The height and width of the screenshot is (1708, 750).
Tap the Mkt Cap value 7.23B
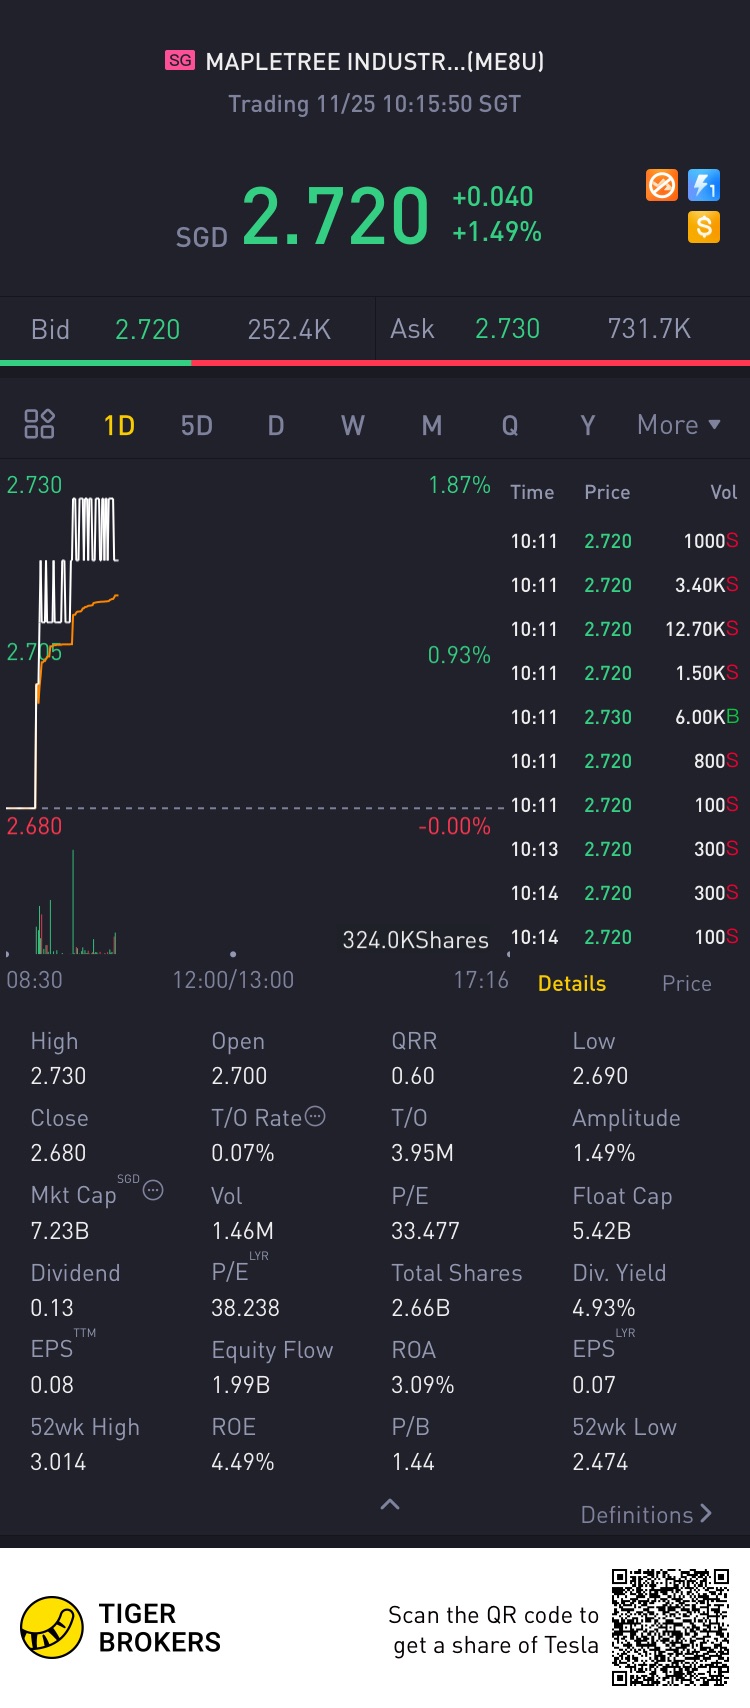[x=60, y=1231]
